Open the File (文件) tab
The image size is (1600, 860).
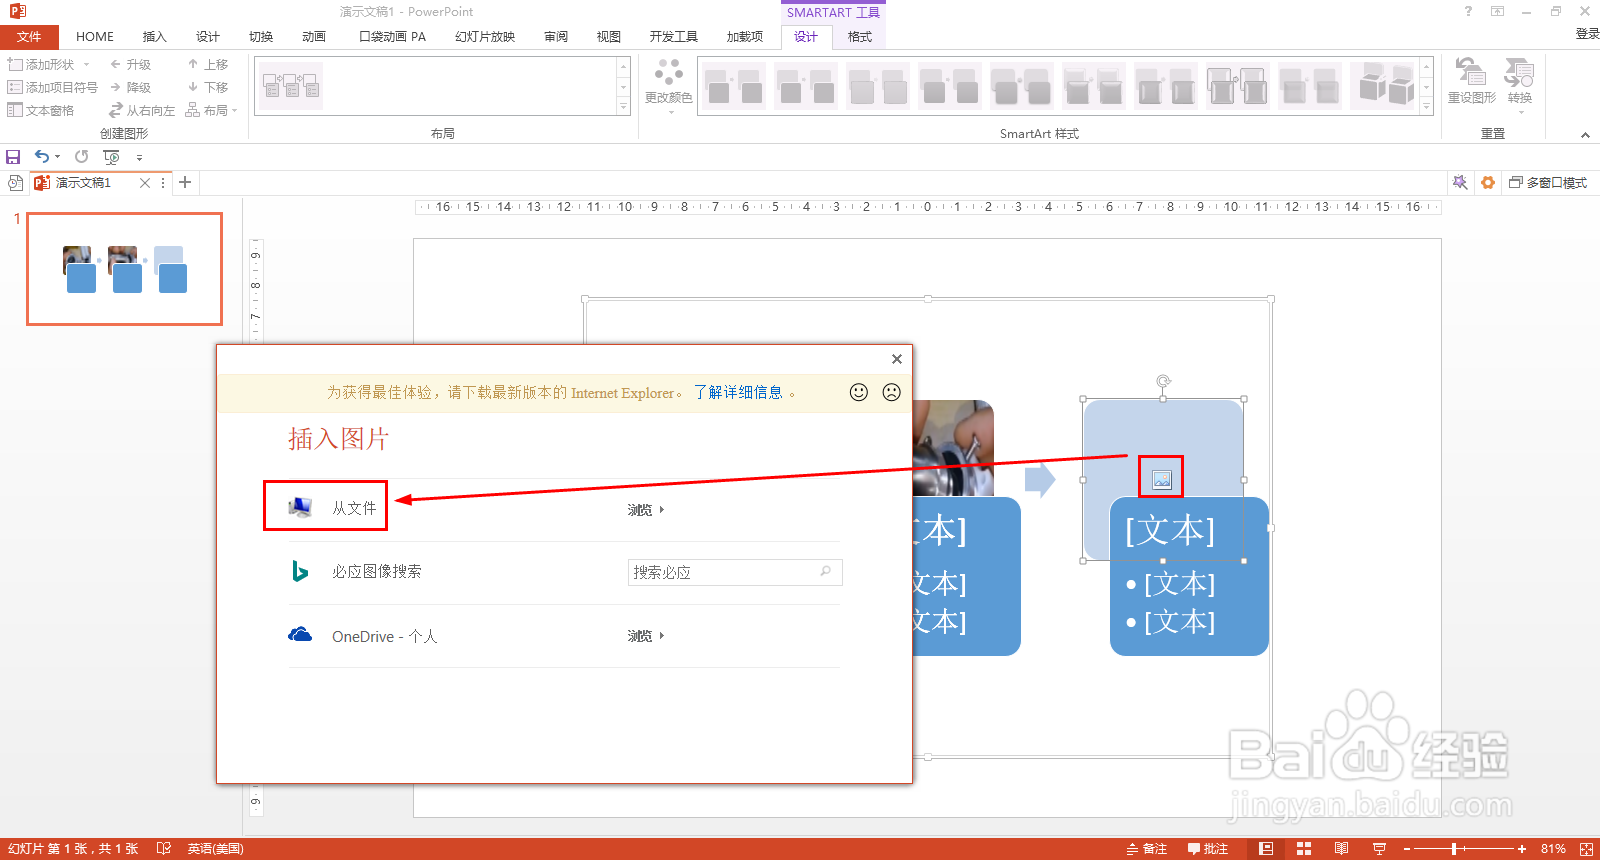(29, 37)
